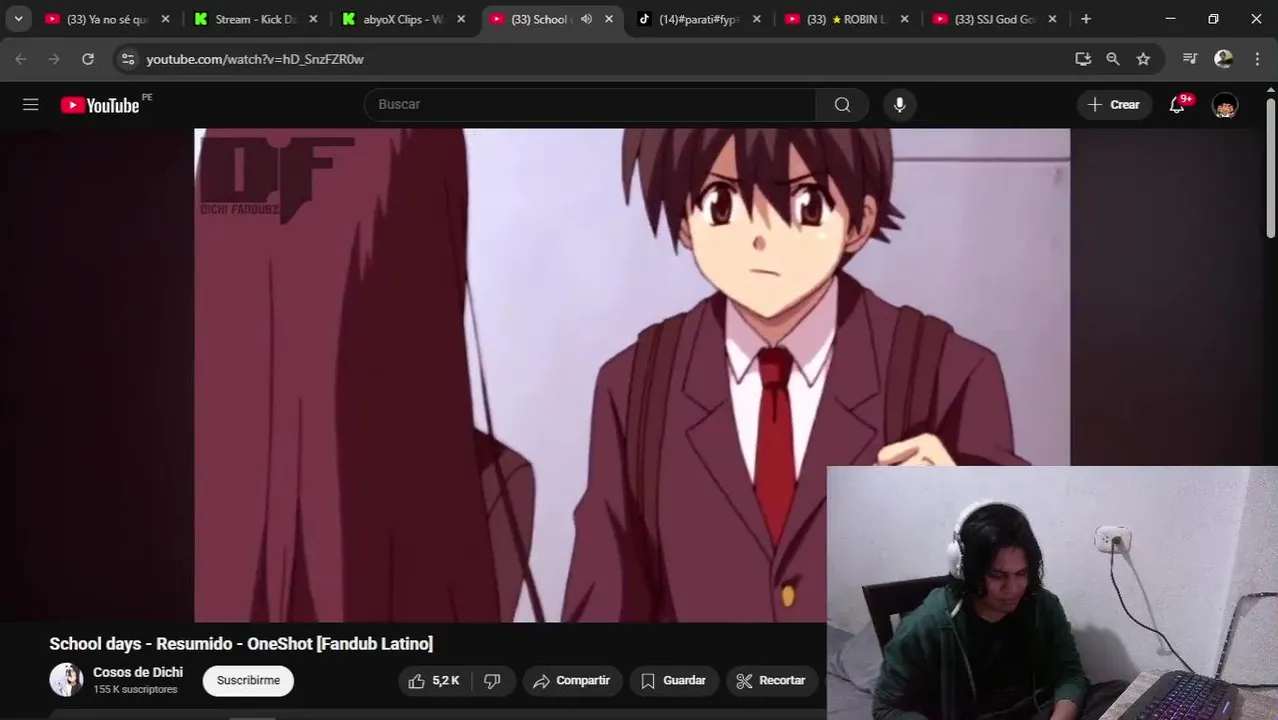Open the YouTube account avatar menu
Viewport: 1278px width, 720px height.
click(x=1225, y=105)
